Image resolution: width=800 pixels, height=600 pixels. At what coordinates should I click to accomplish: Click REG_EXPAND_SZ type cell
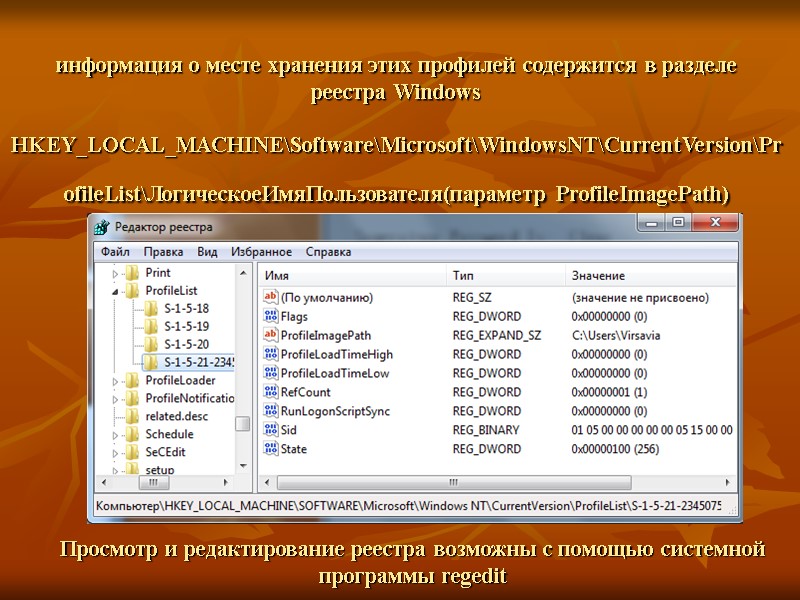coord(496,335)
